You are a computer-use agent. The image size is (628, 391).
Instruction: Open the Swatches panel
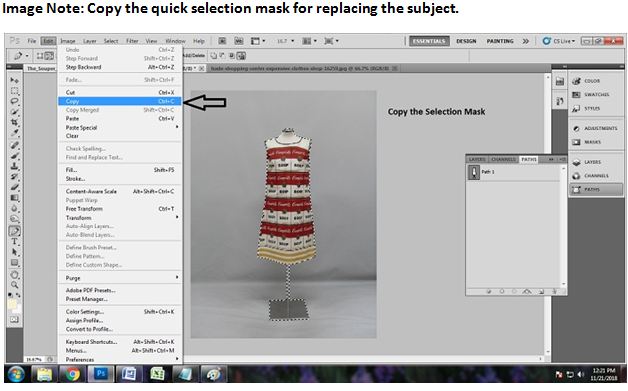click(591, 95)
